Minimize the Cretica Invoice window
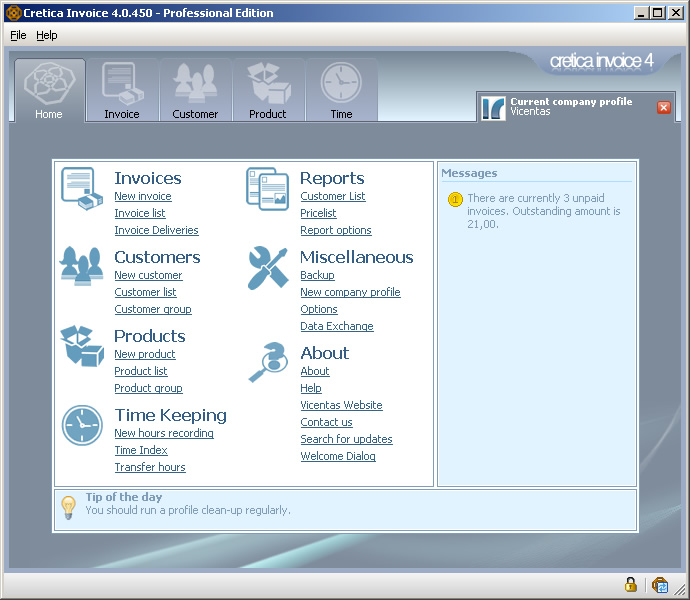Viewport: 690px width, 600px height. pyautogui.click(x=641, y=13)
